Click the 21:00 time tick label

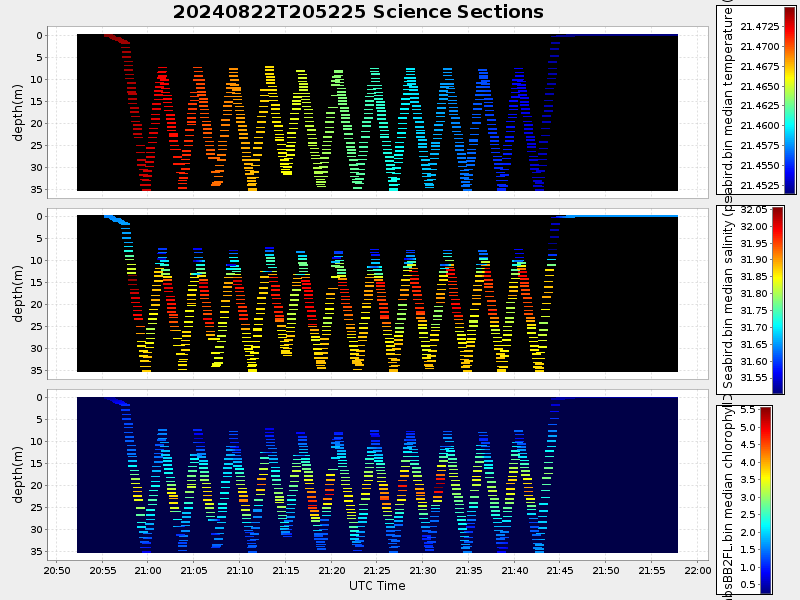point(148,570)
